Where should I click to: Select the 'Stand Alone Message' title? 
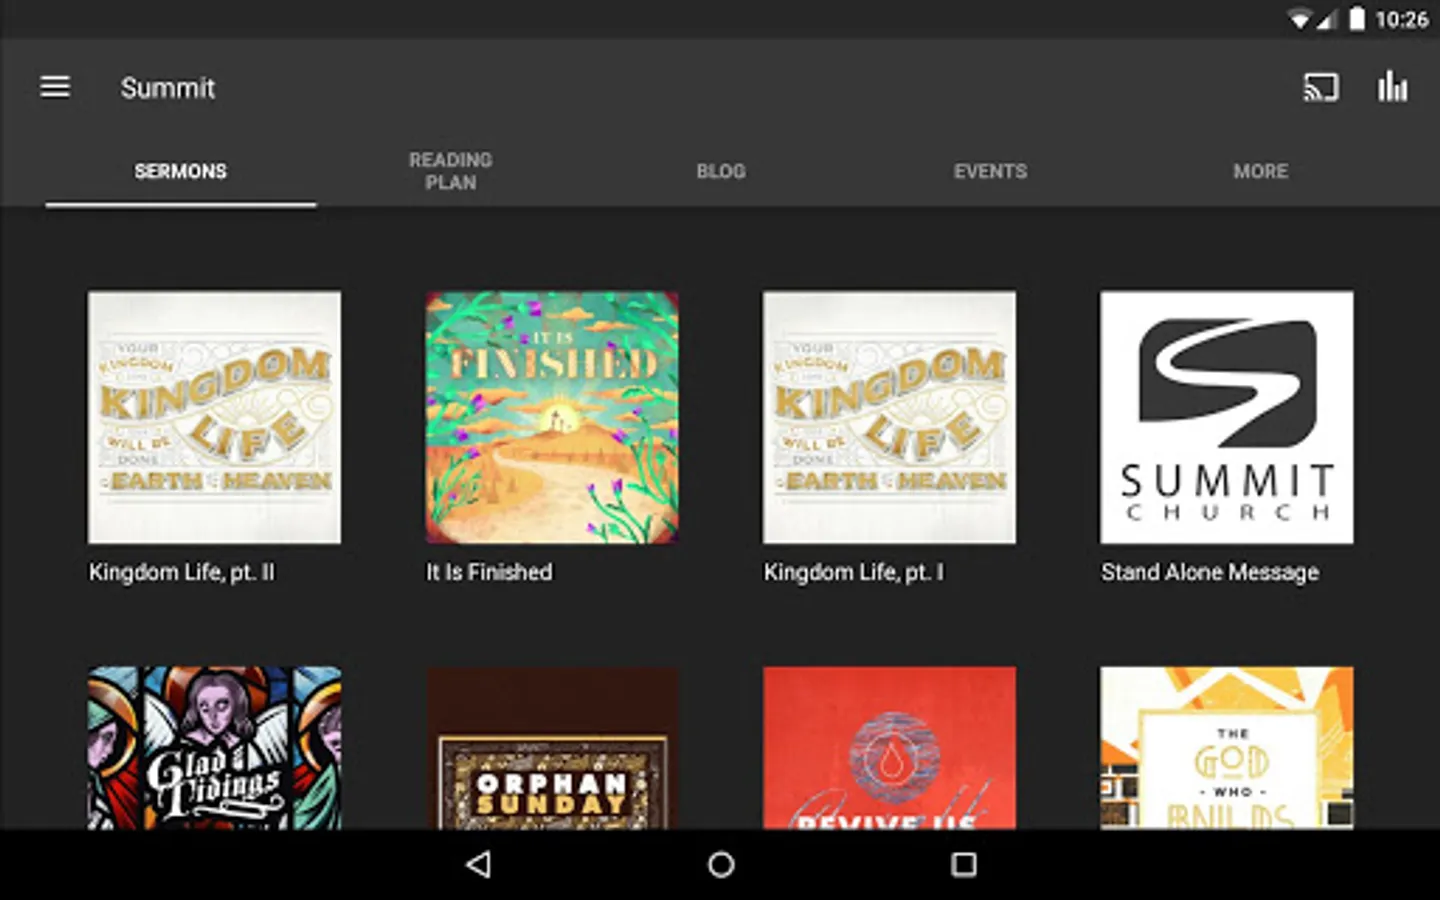pyautogui.click(x=1210, y=572)
